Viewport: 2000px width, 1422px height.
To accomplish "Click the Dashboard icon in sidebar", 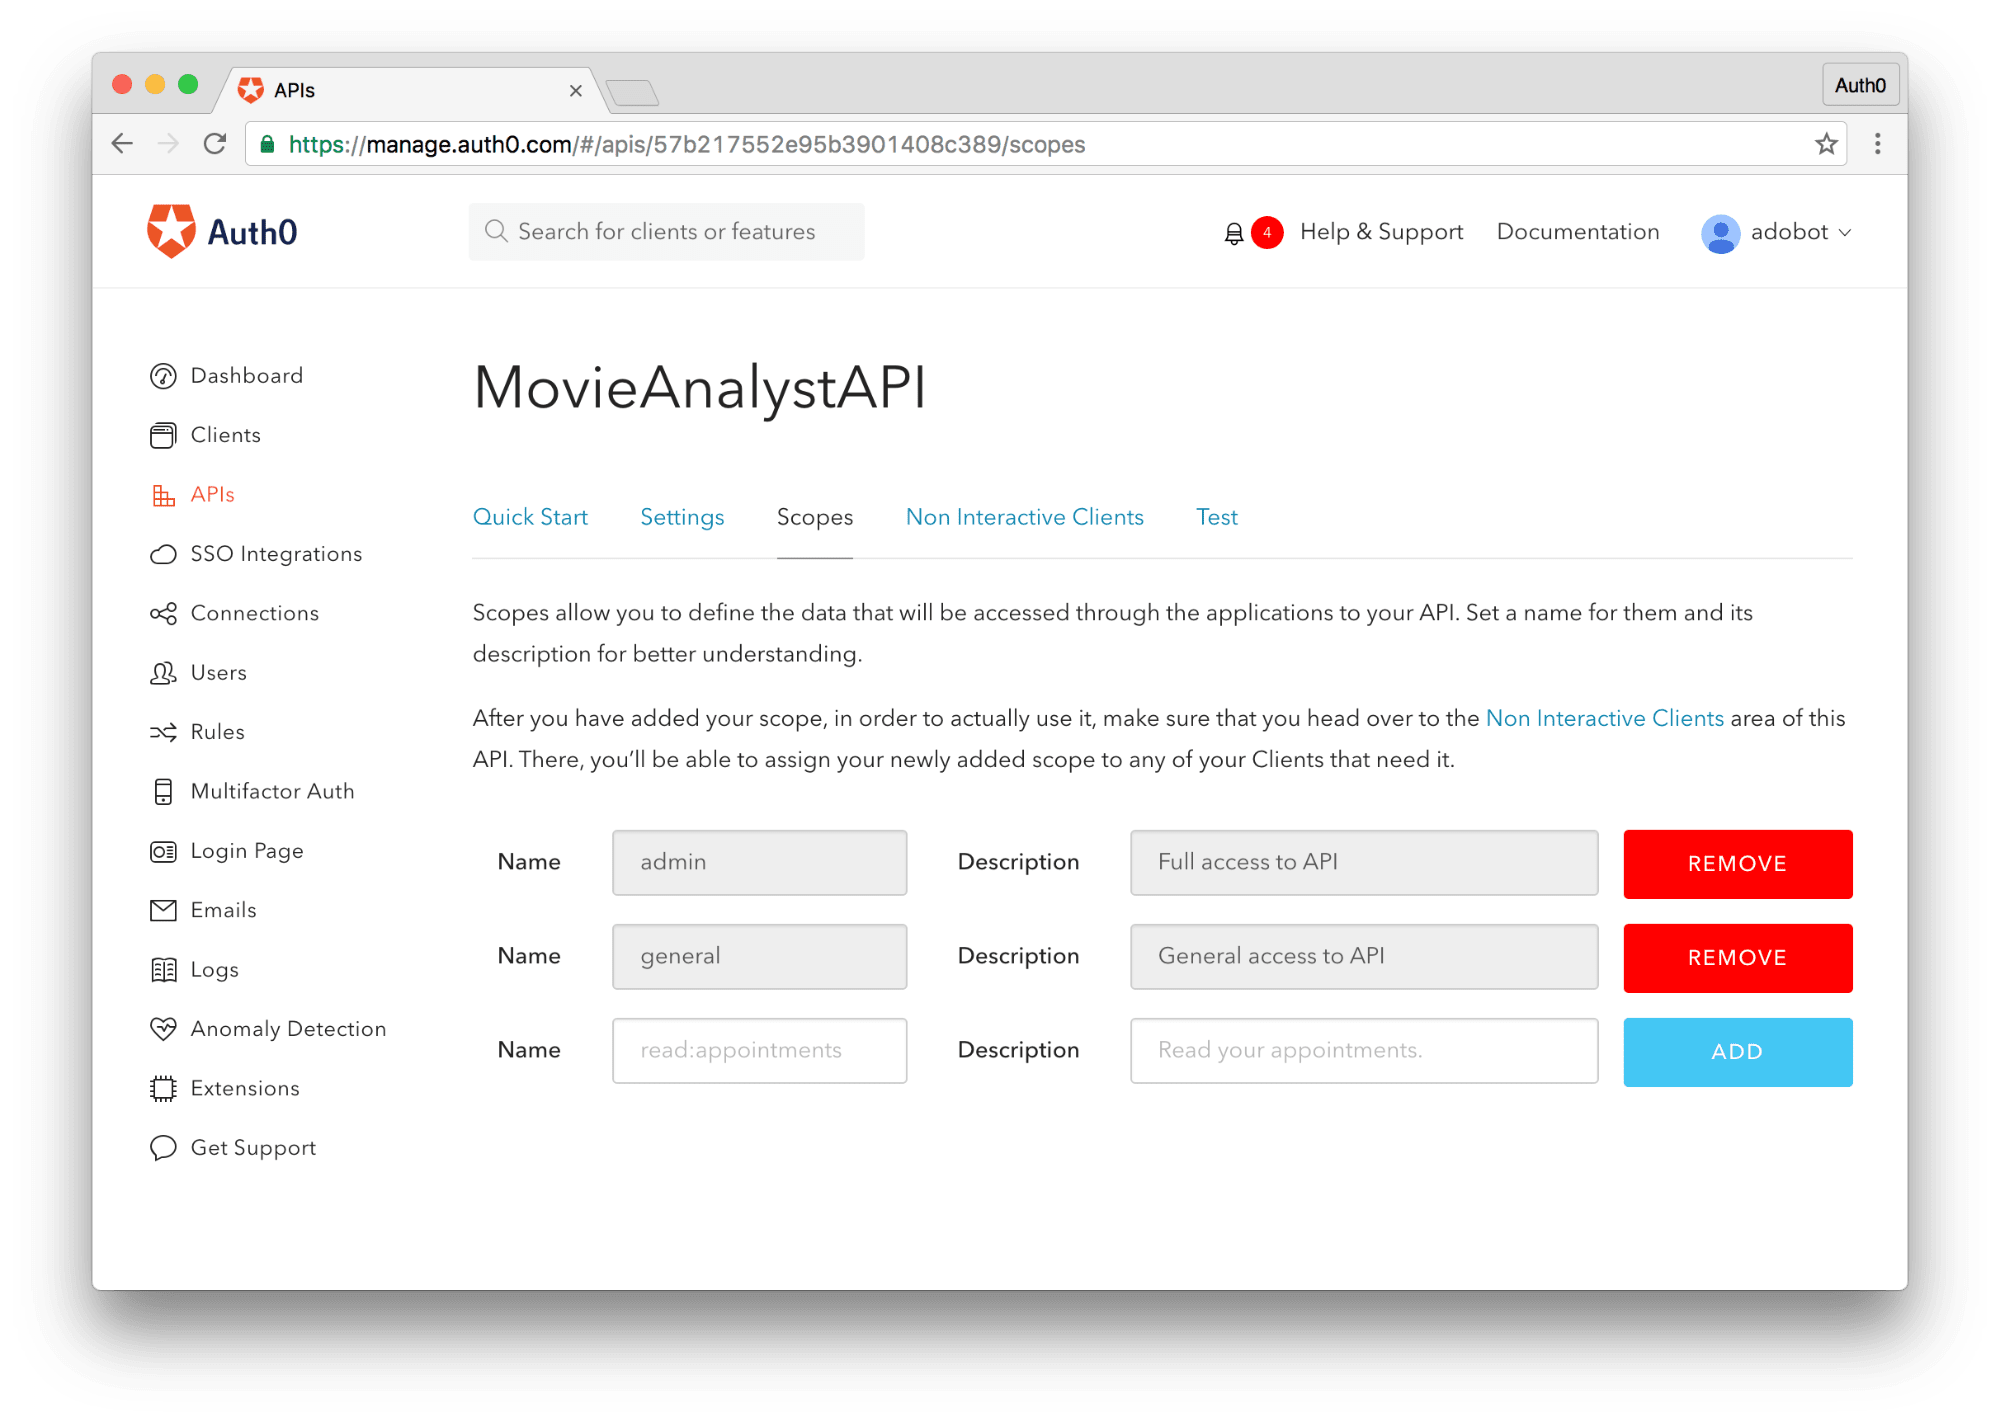I will 168,377.
